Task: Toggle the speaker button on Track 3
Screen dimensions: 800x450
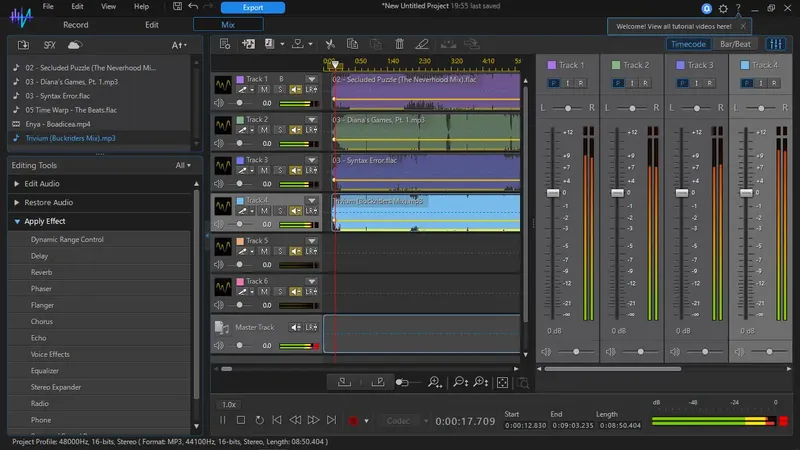Action: click(296, 171)
